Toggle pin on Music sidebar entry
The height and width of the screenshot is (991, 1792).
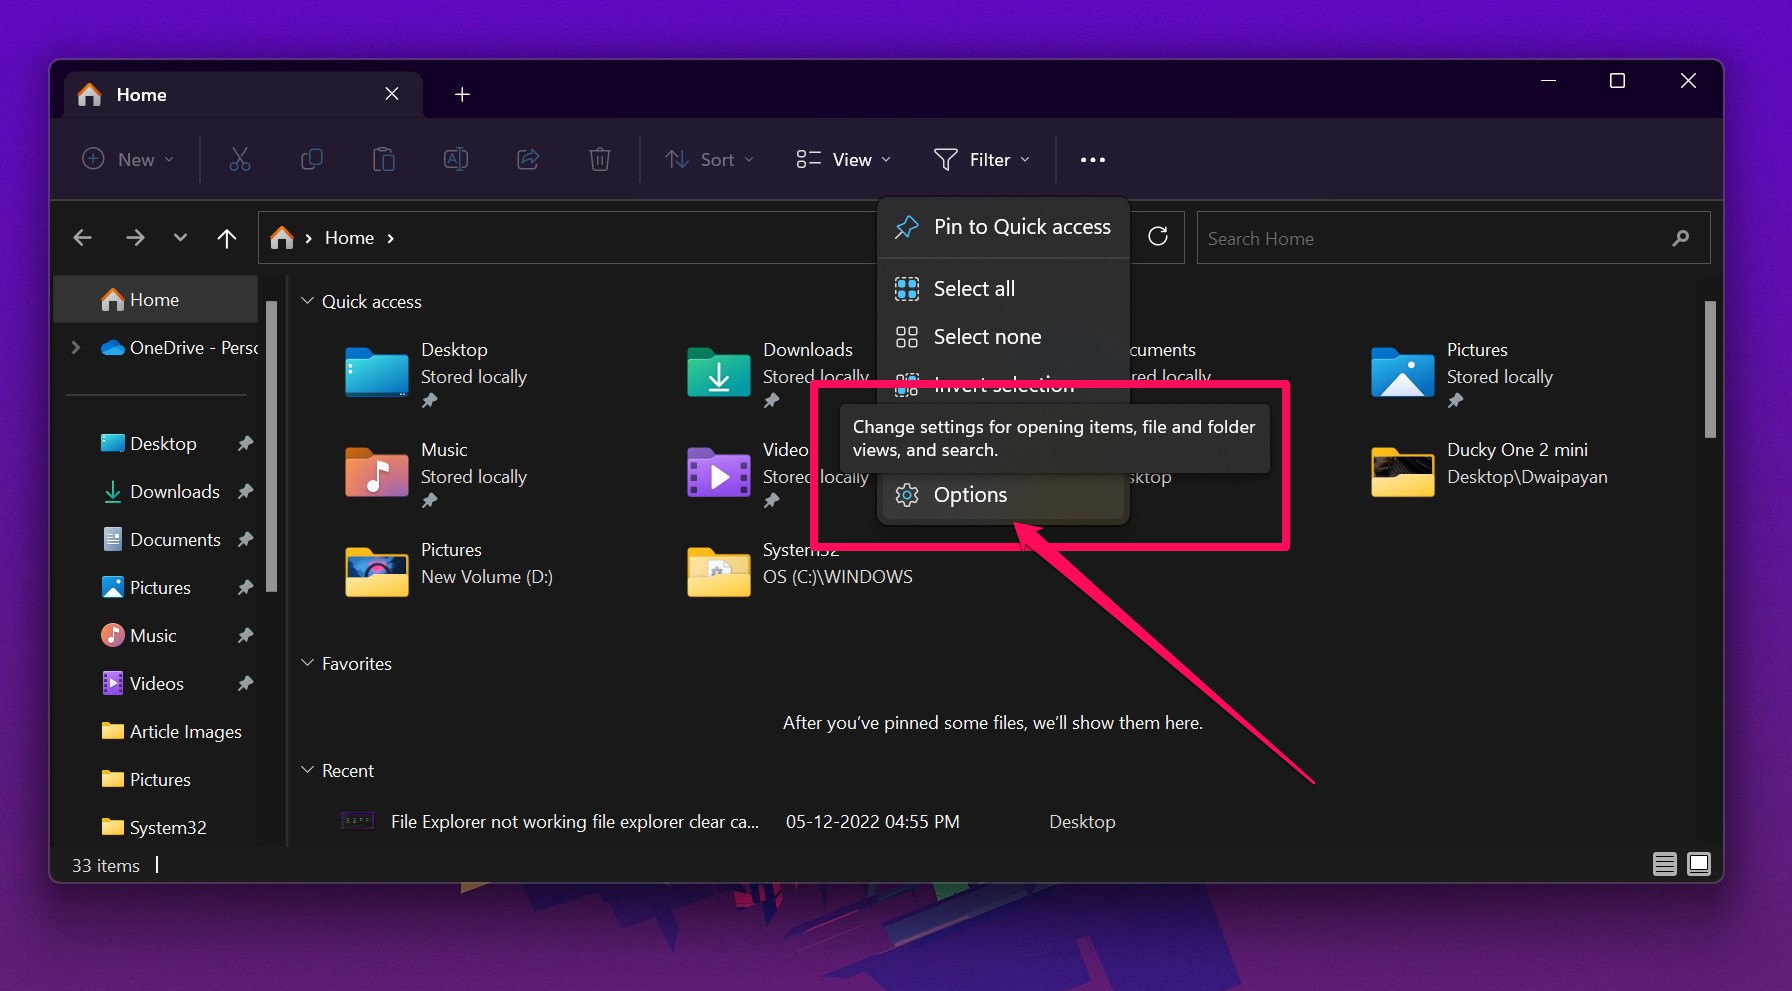245,635
